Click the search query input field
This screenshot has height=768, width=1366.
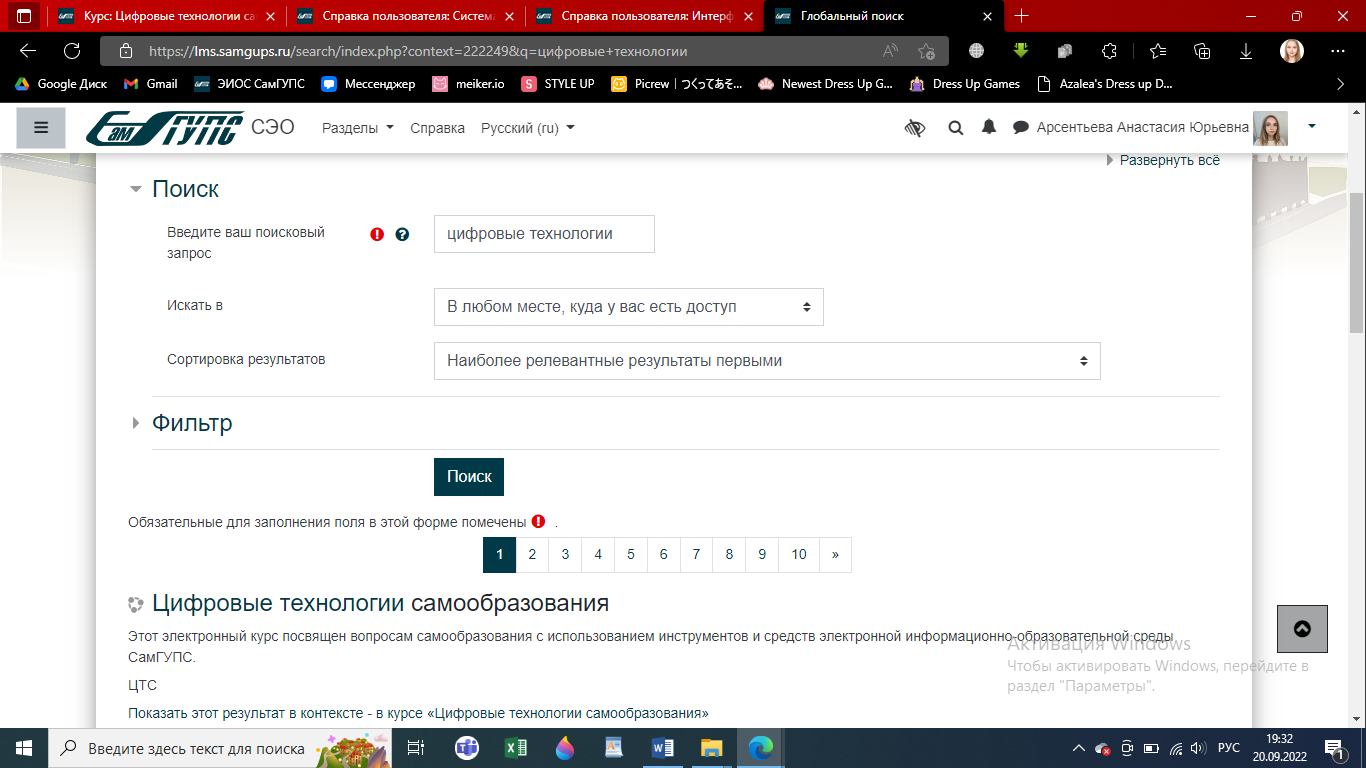tap(544, 234)
